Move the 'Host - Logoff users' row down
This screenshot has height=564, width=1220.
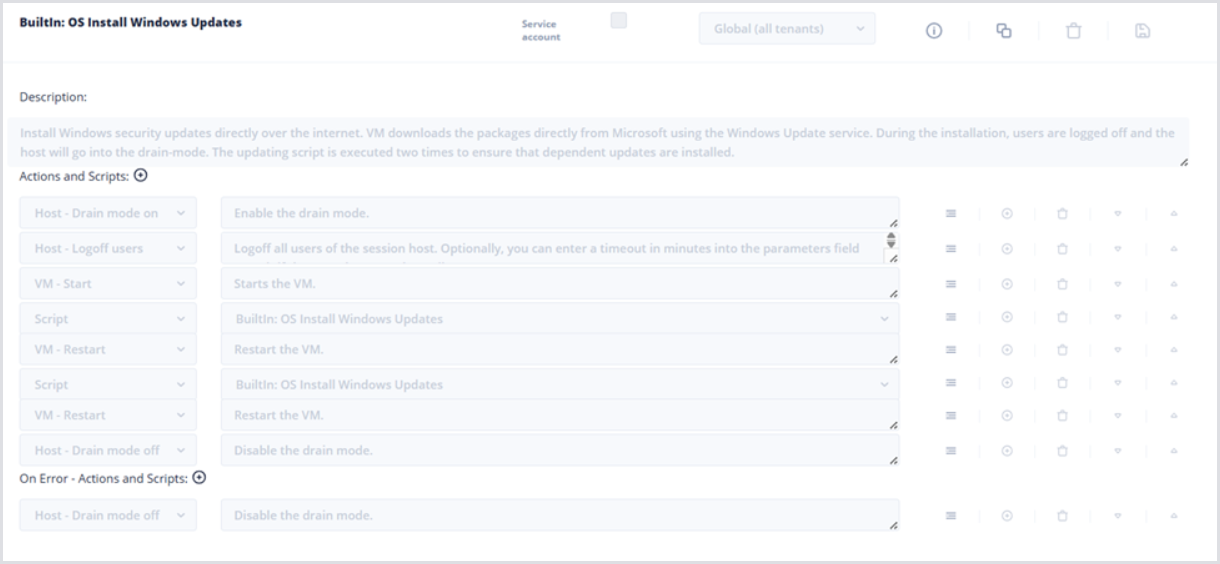pos(1118,249)
